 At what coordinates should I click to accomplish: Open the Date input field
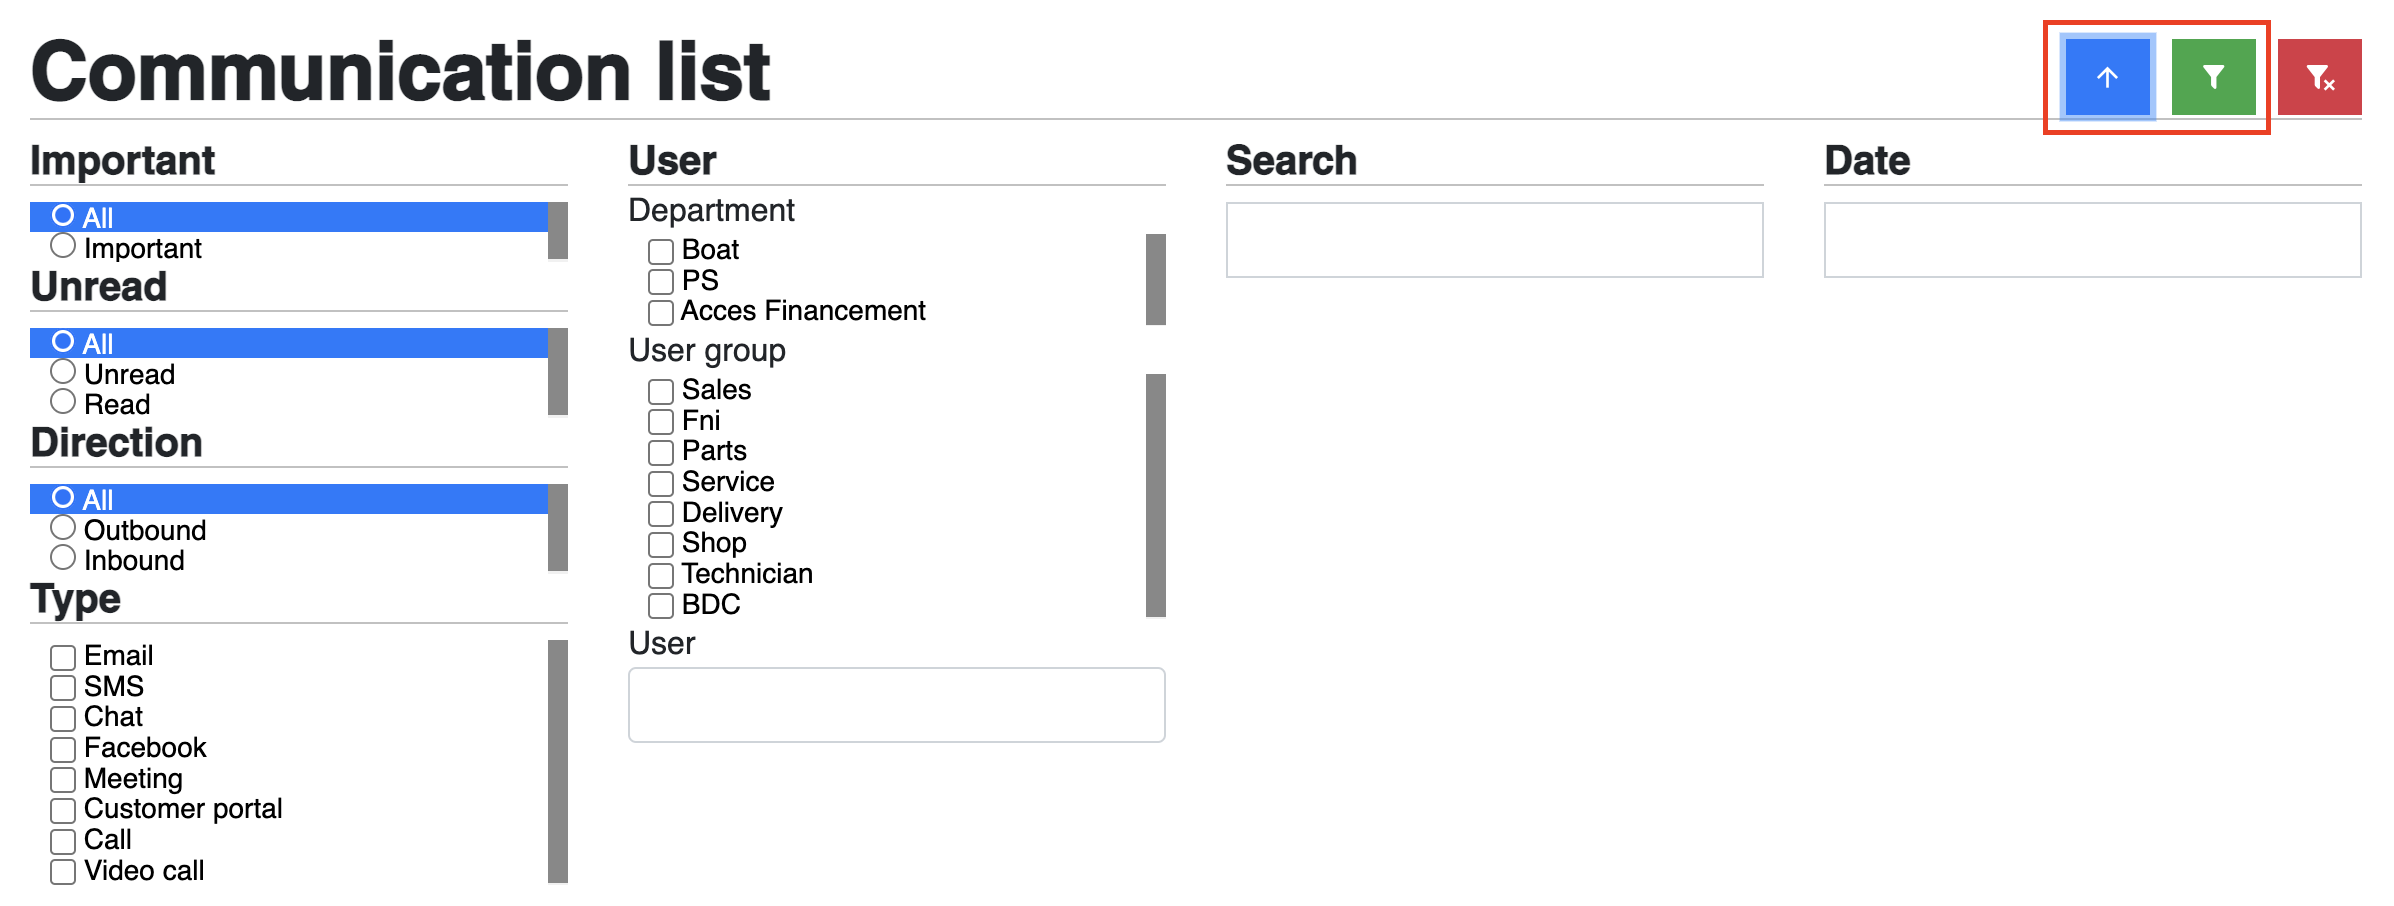pyautogui.click(x=2092, y=240)
